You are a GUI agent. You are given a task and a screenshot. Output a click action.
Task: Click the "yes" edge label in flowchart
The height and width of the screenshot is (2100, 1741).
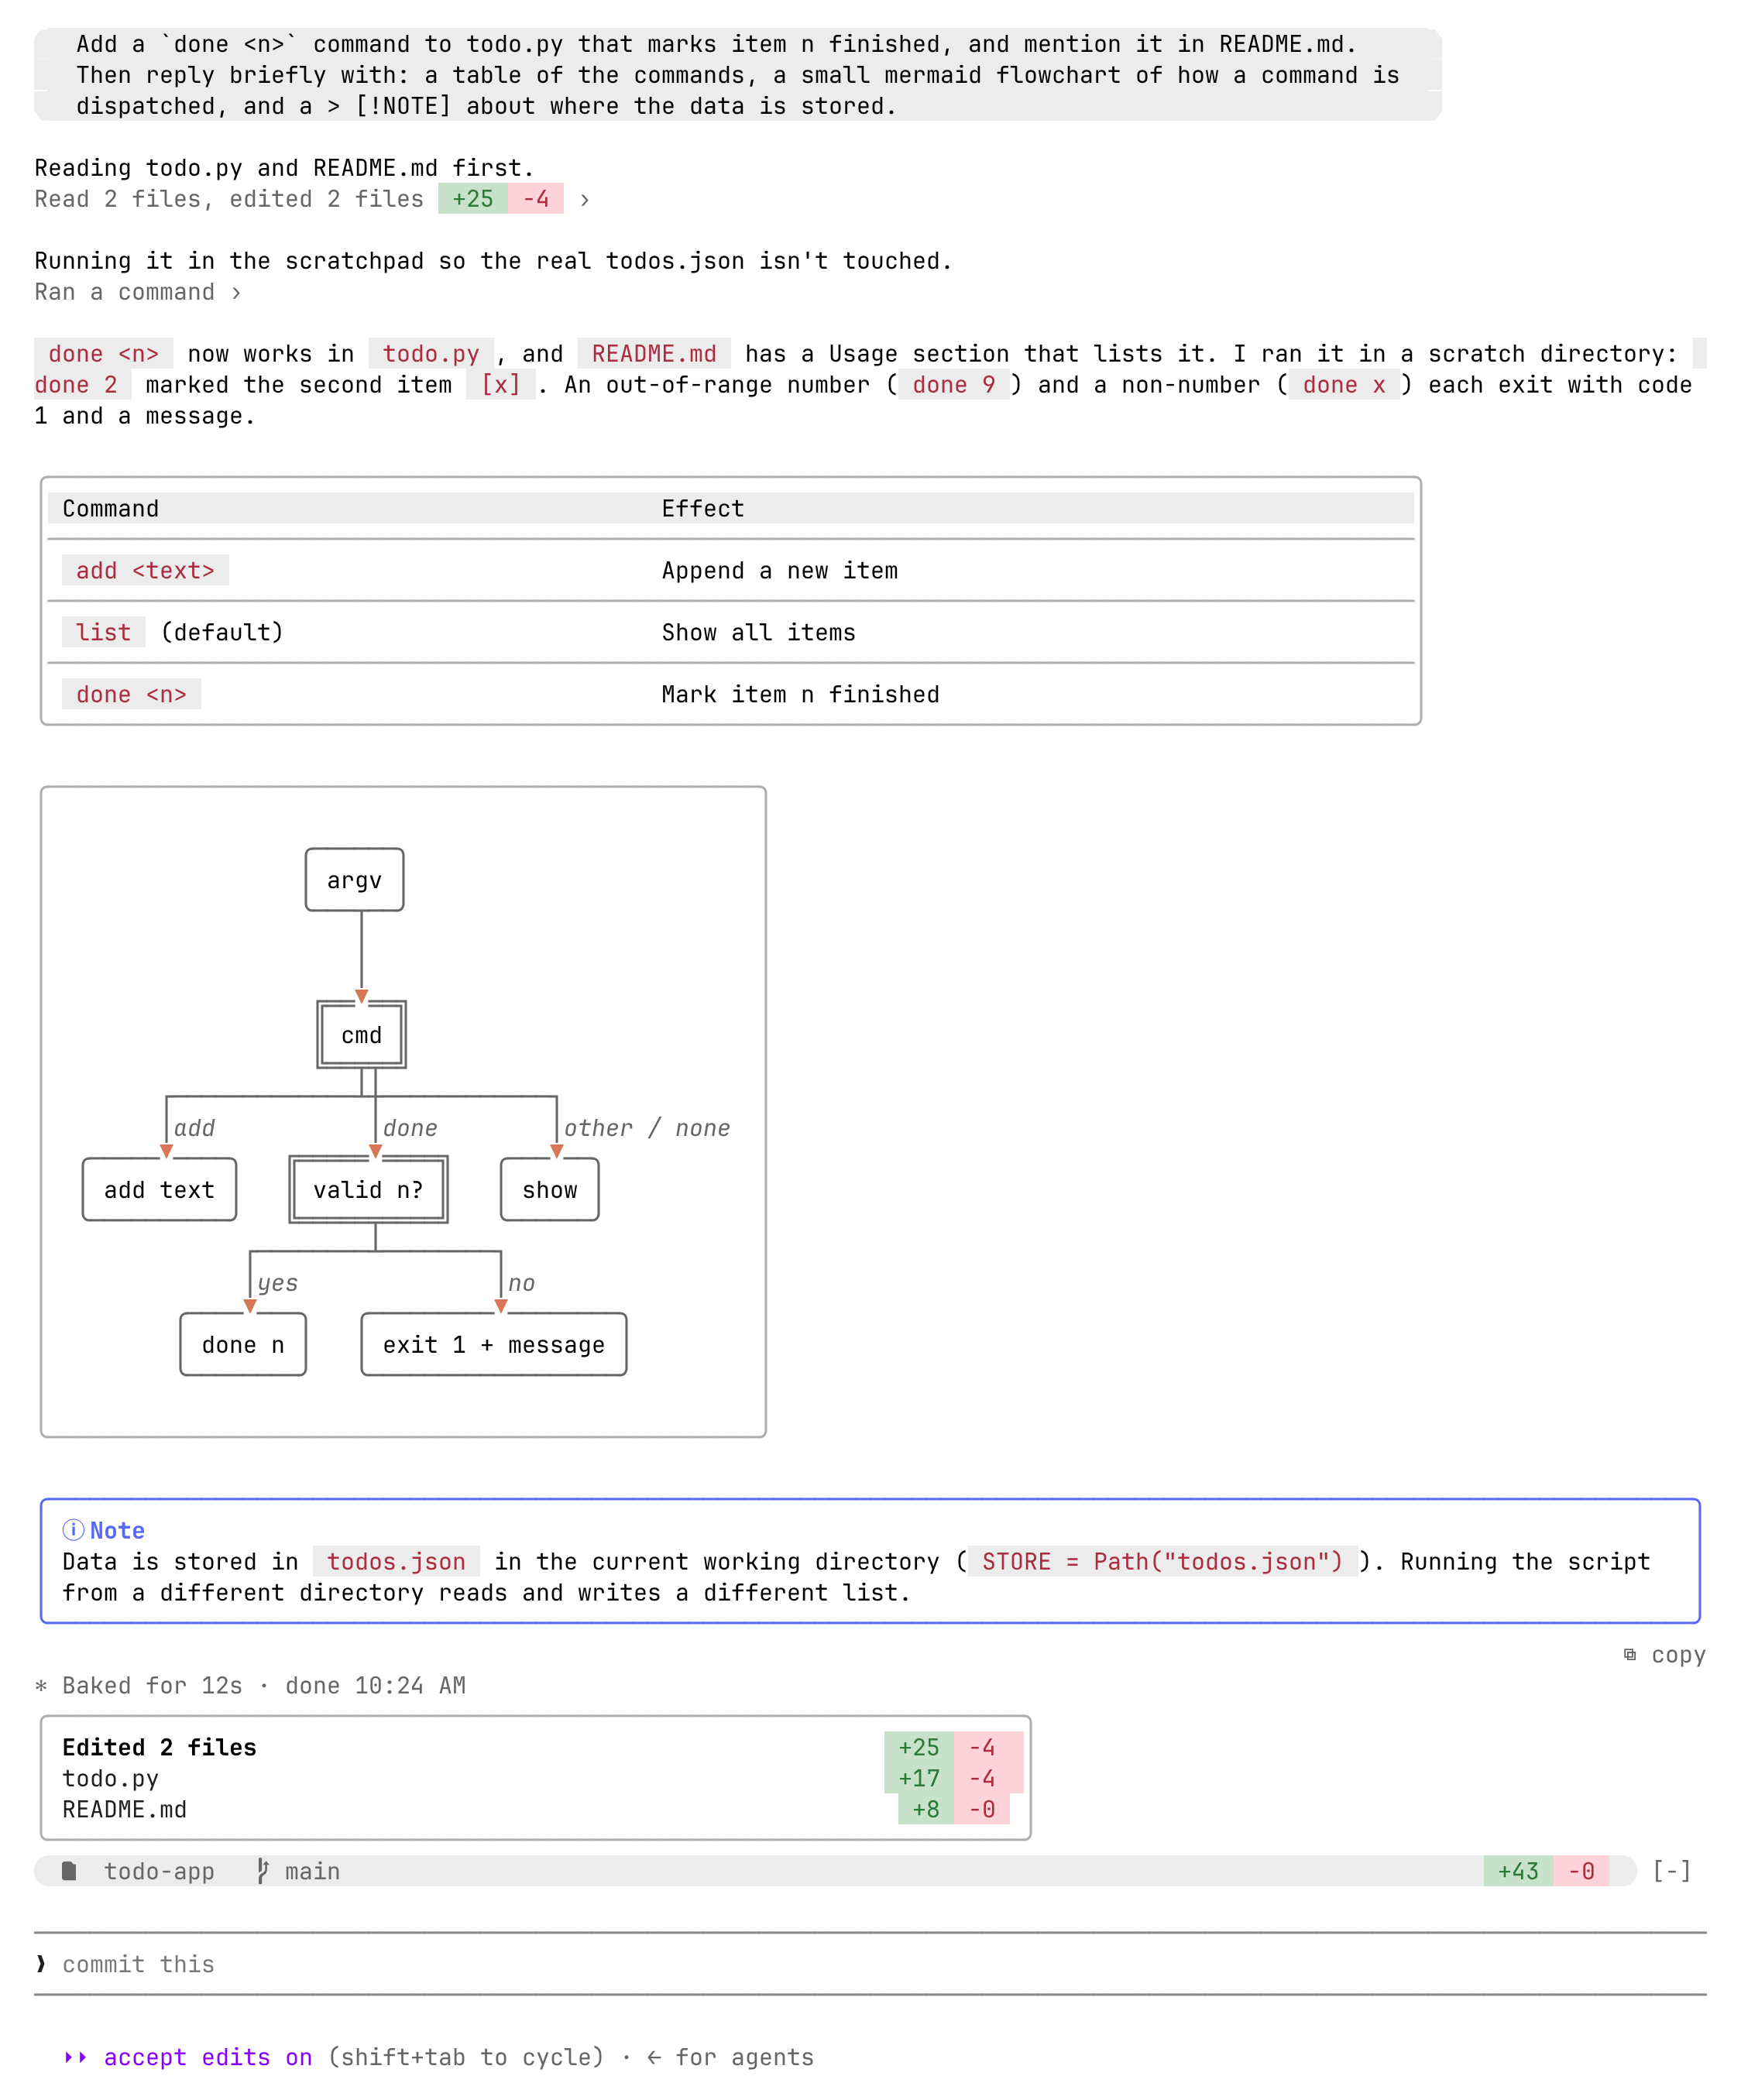pos(278,1283)
